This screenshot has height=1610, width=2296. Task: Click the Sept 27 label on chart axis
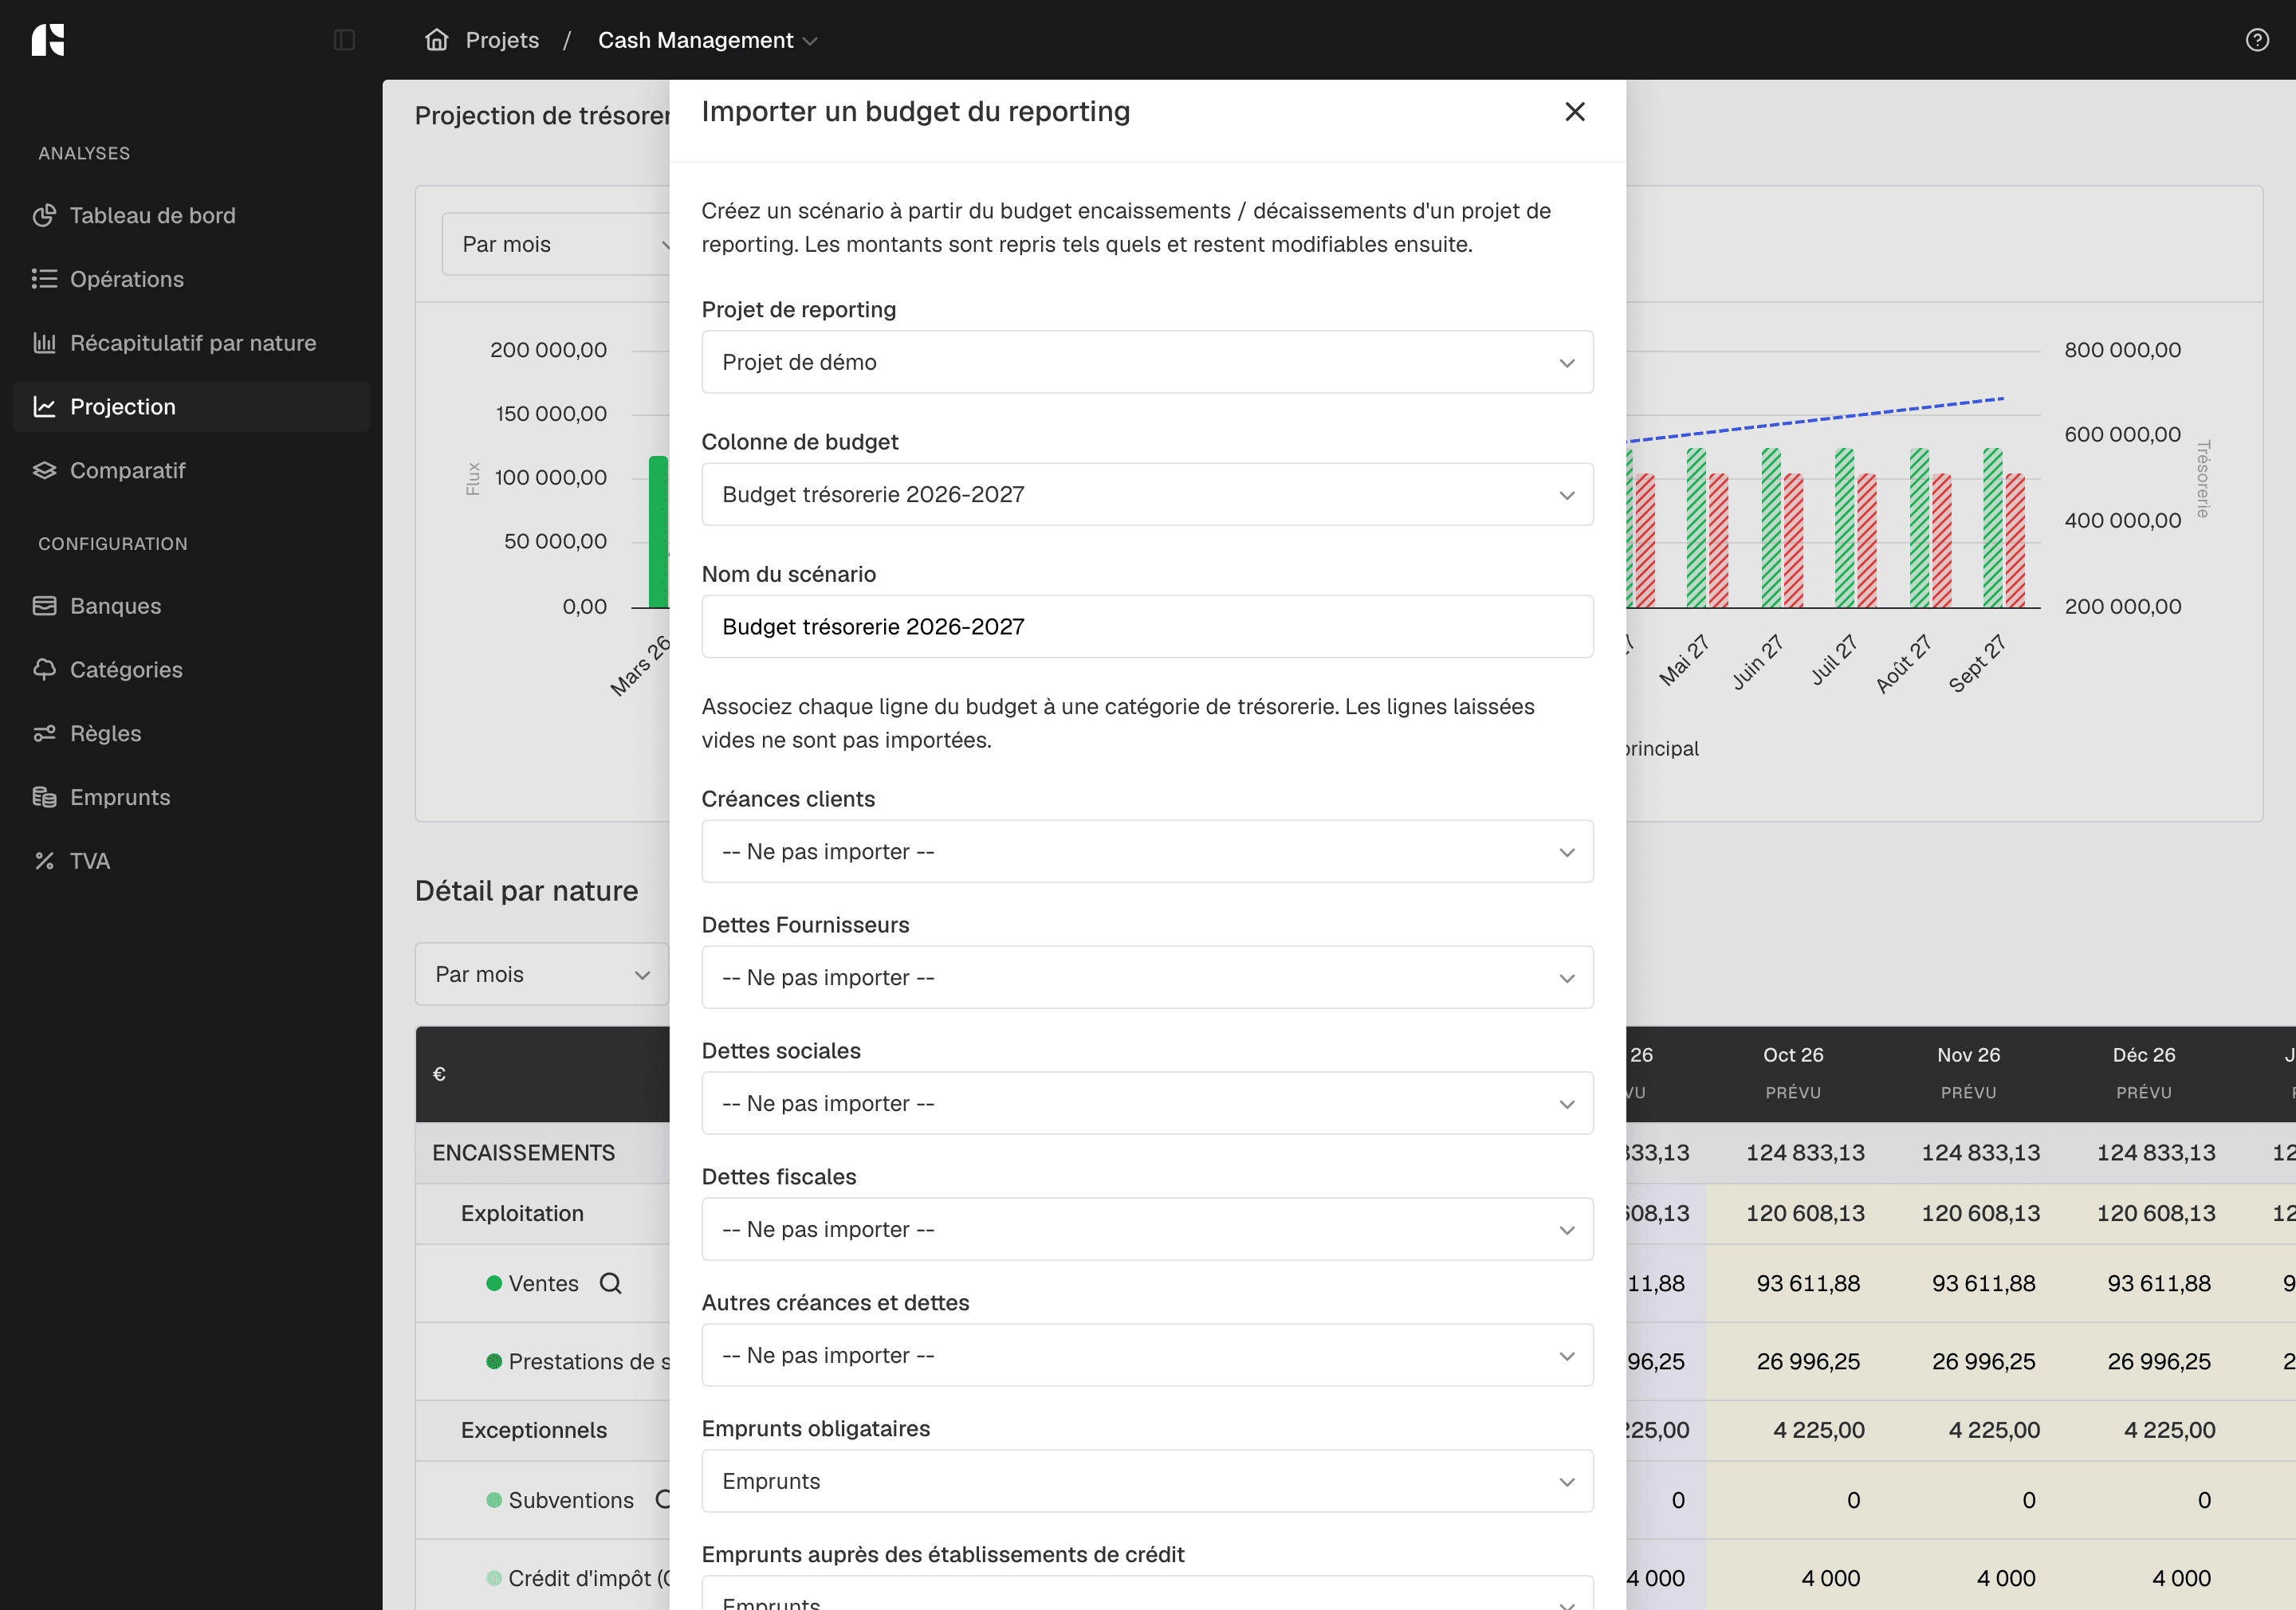pos(1978,663)
